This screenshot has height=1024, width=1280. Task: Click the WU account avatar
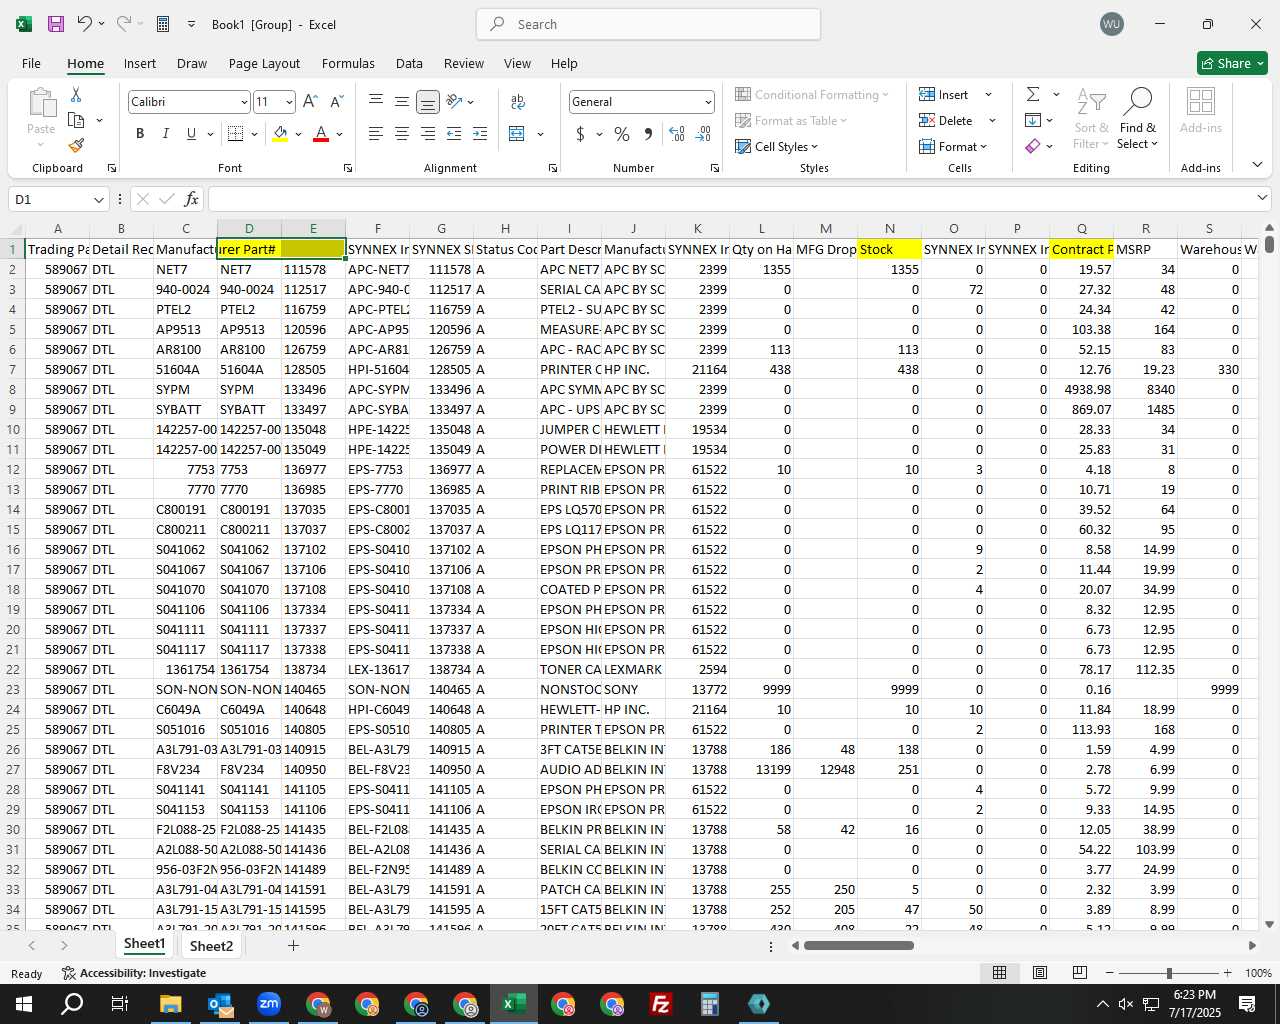coord(1111,24)
